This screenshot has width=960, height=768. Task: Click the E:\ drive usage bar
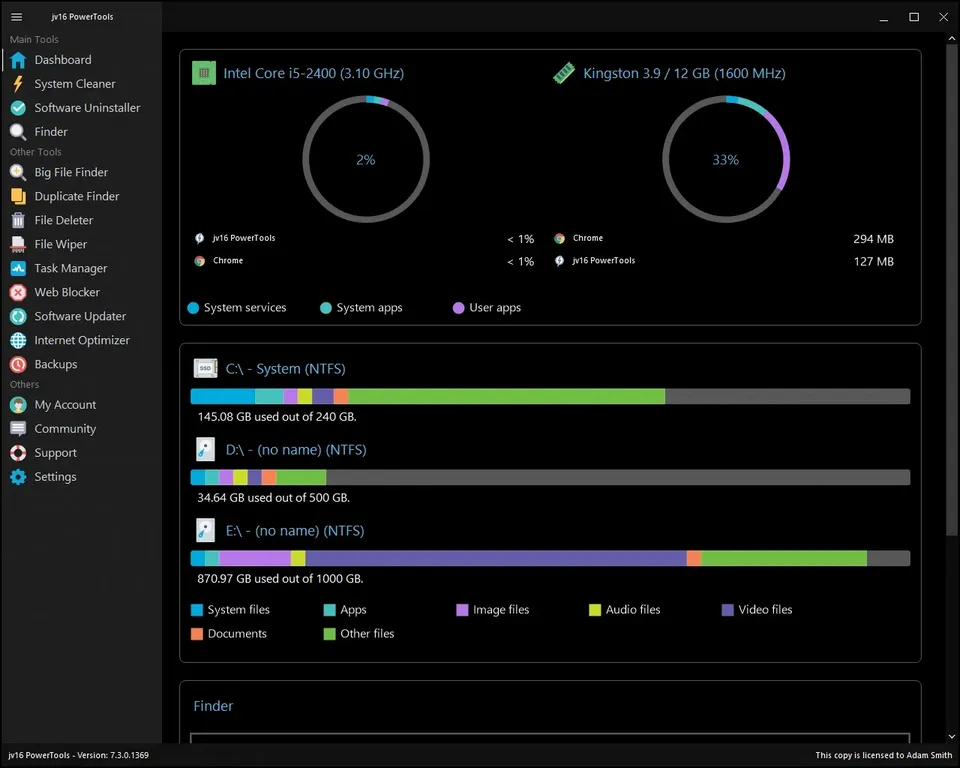[550, 558]
